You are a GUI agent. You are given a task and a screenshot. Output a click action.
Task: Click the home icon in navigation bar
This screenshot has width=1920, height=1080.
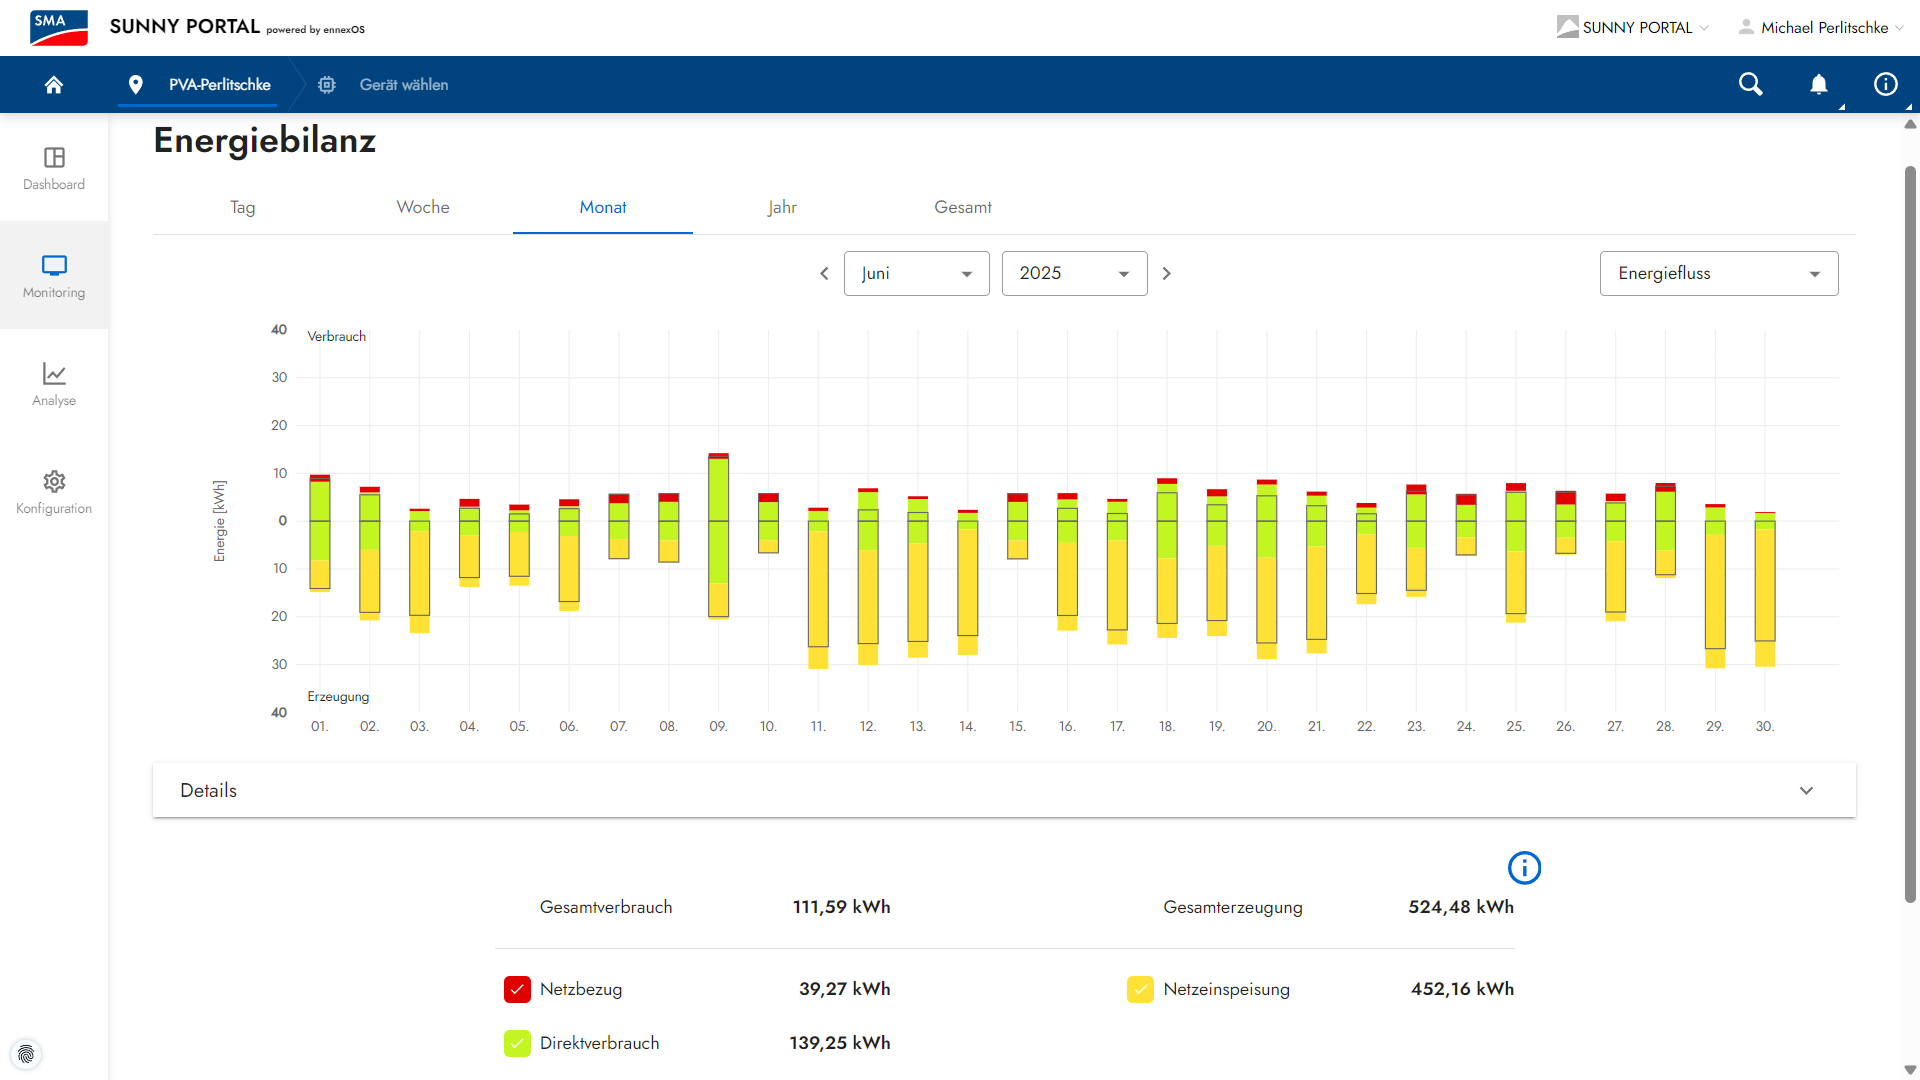pyautogui.click(x=54, y=85)
